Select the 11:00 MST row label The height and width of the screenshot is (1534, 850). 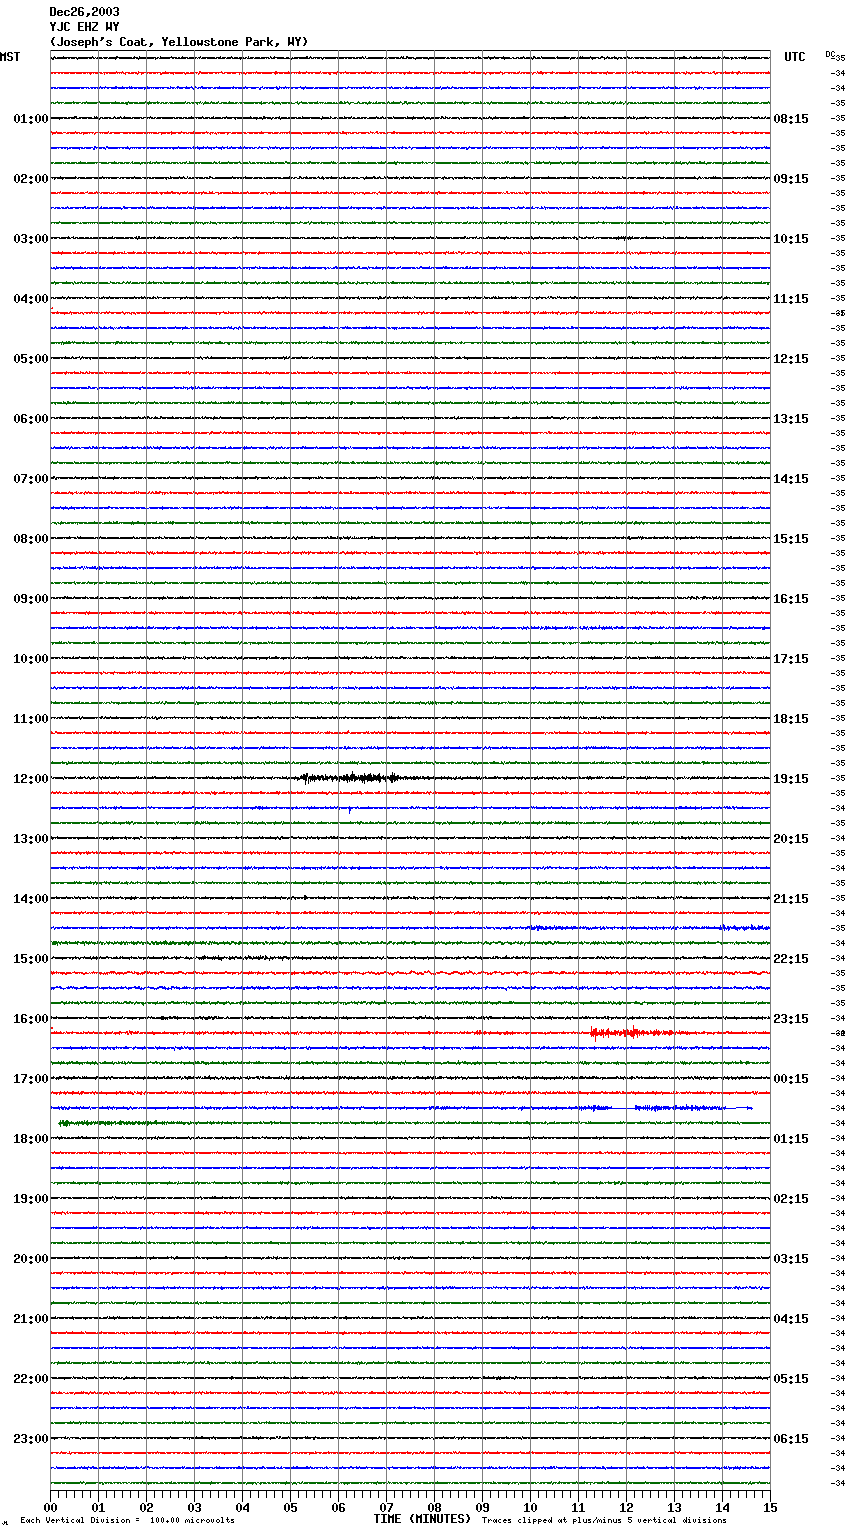(31, 719)
